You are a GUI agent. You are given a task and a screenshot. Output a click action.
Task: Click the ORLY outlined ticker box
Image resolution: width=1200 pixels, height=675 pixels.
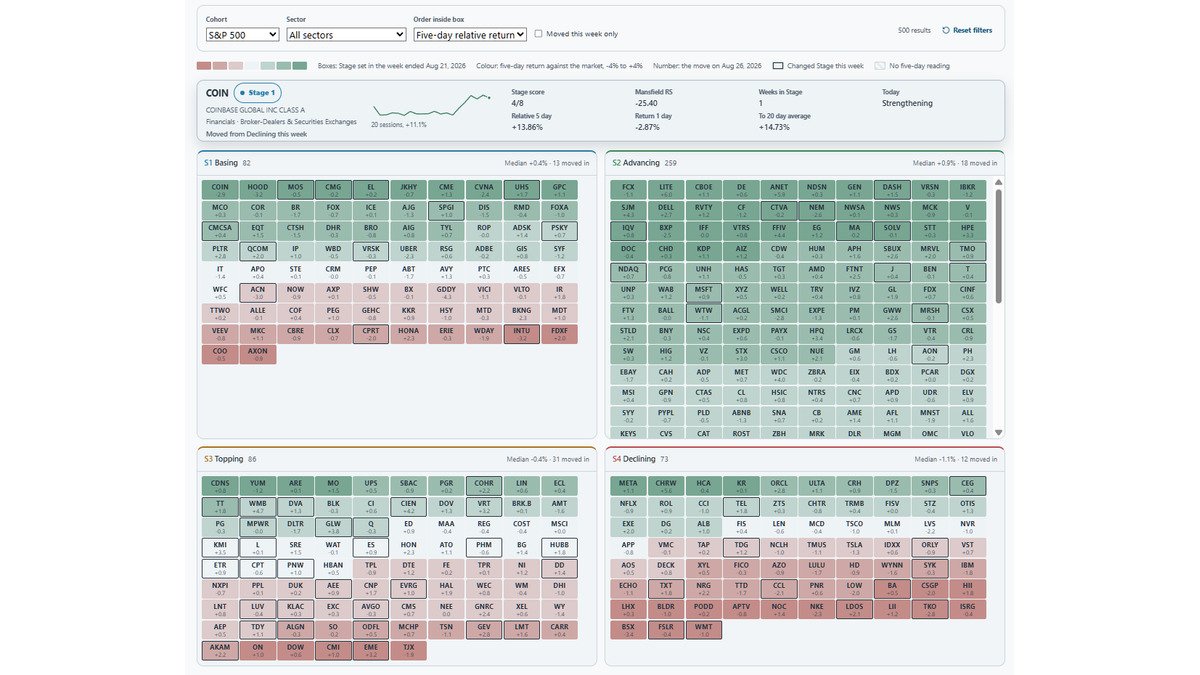click(x=930, y=548)
